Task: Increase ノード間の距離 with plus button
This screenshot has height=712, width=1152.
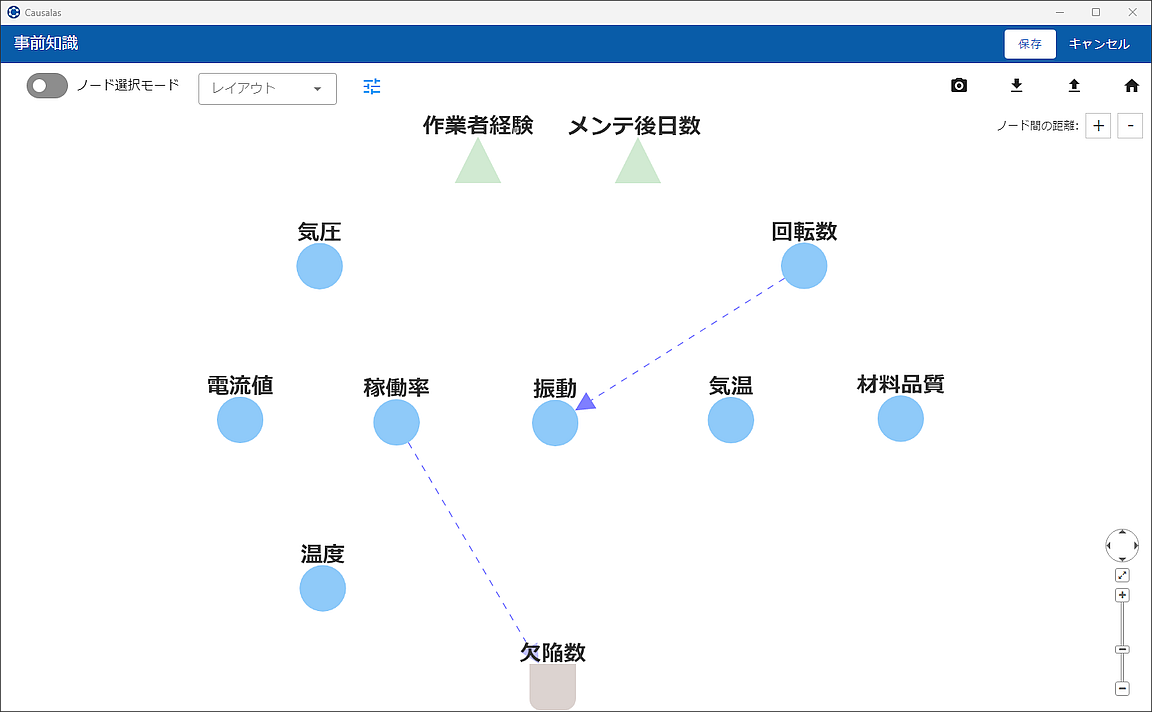Action: click(1098, 126)
